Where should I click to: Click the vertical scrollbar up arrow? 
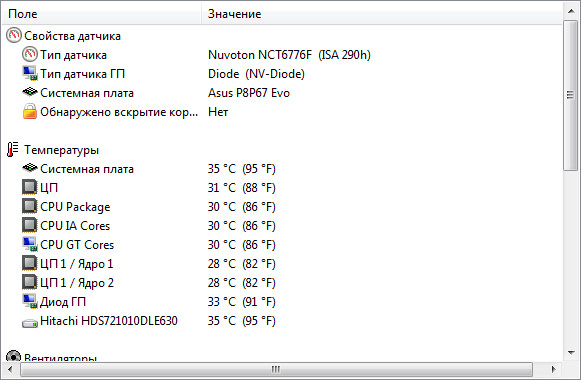(571, 11)
